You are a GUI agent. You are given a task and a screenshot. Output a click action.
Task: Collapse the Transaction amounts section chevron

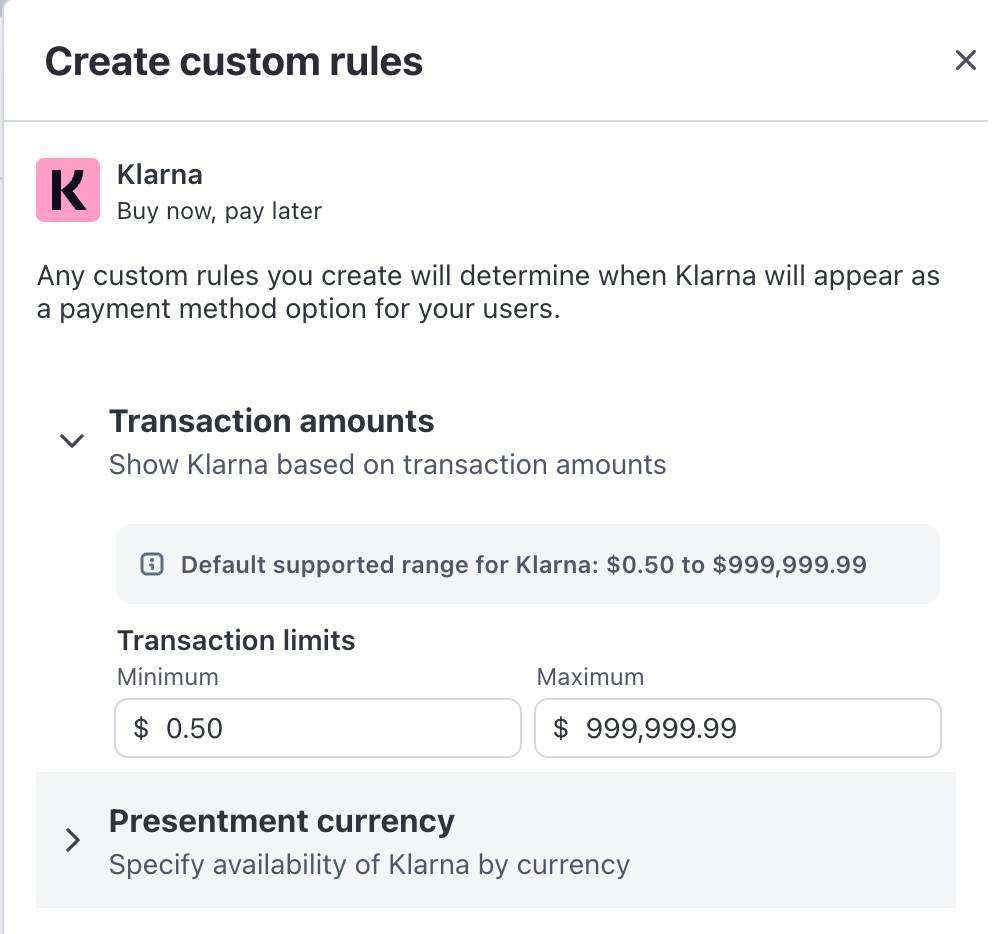72,440
